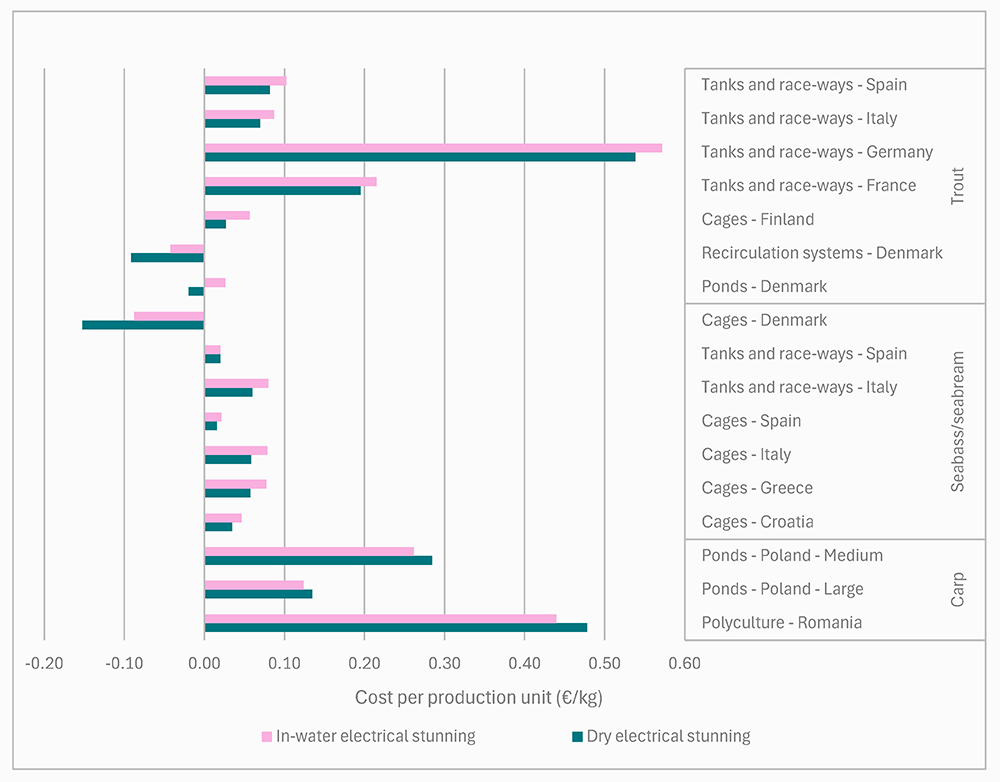Screen dimensions: 1000x782
Task: Click the -0.20 axis tick label
Action: [43, 663]
